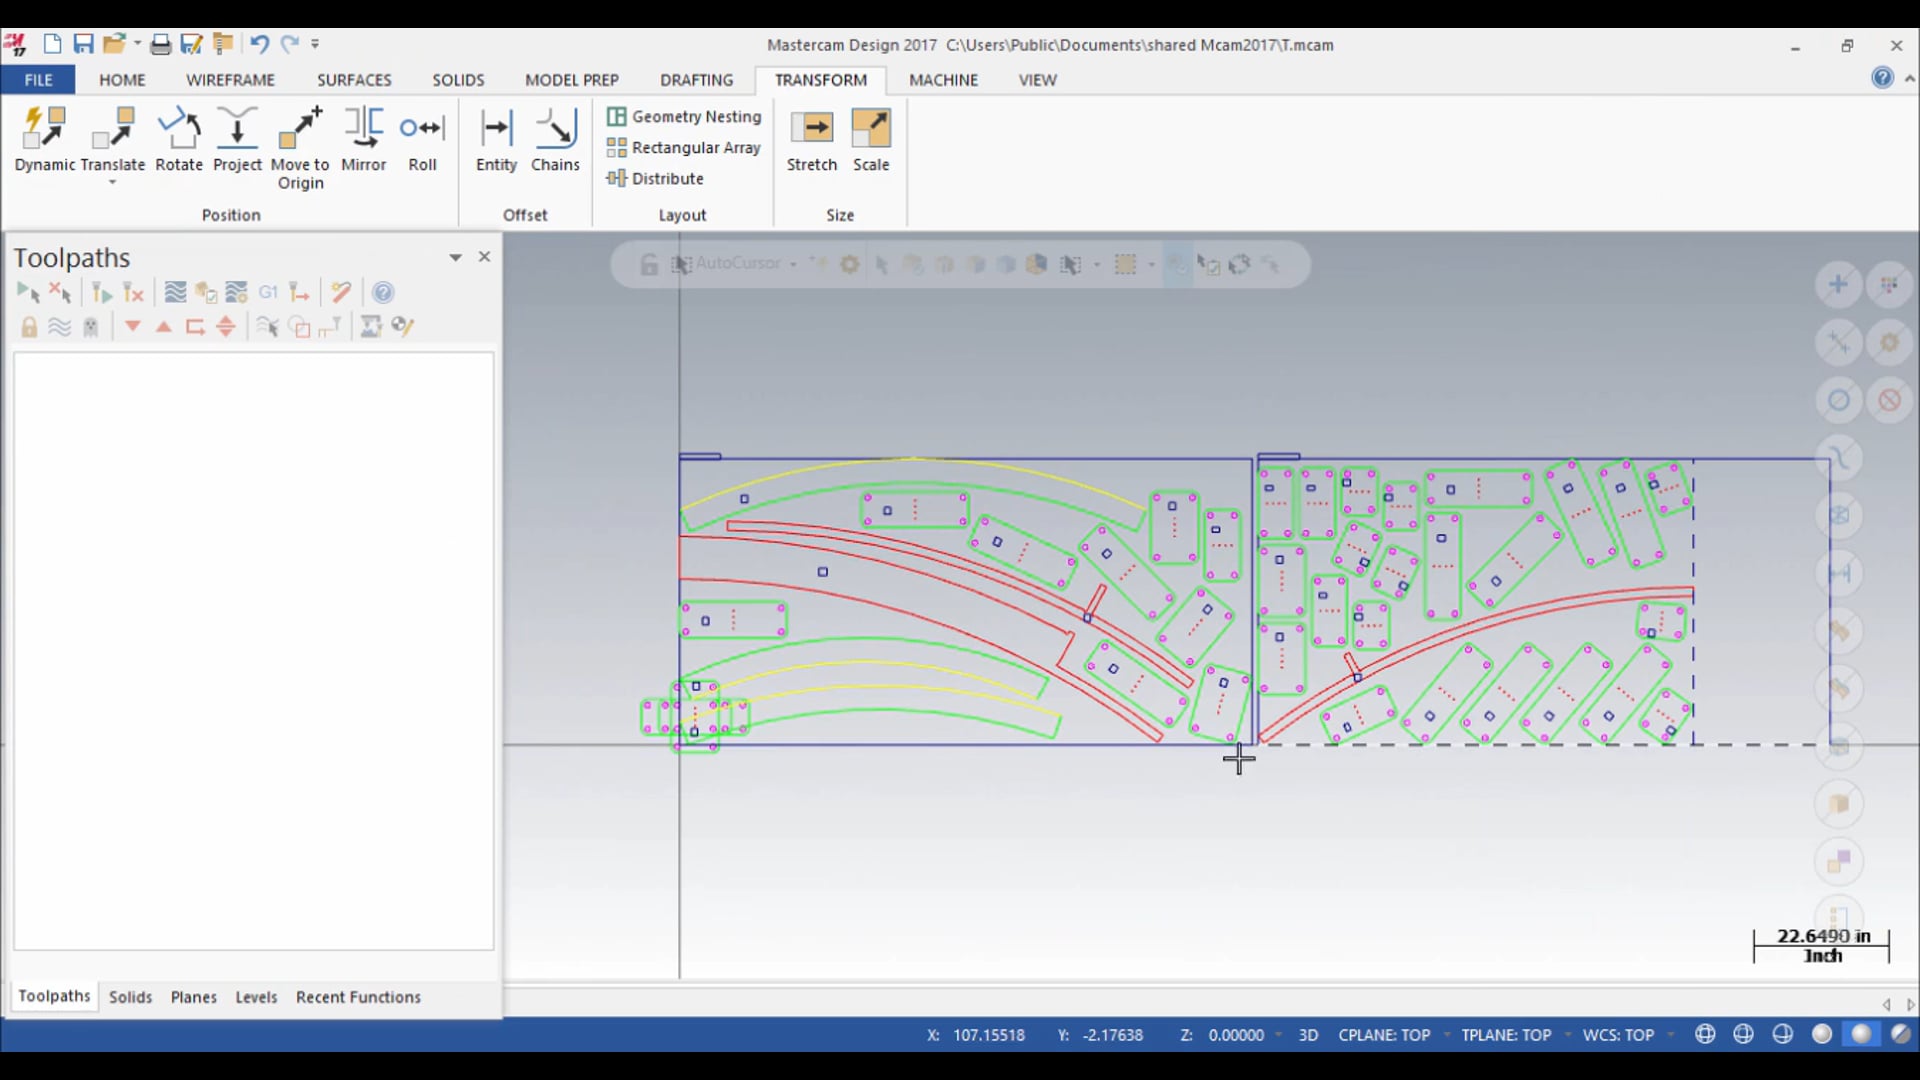Viewport: 1920px width, 1080px height.
Task: Select the Toolpaths panel tab
Action: [x=54, y=996]
